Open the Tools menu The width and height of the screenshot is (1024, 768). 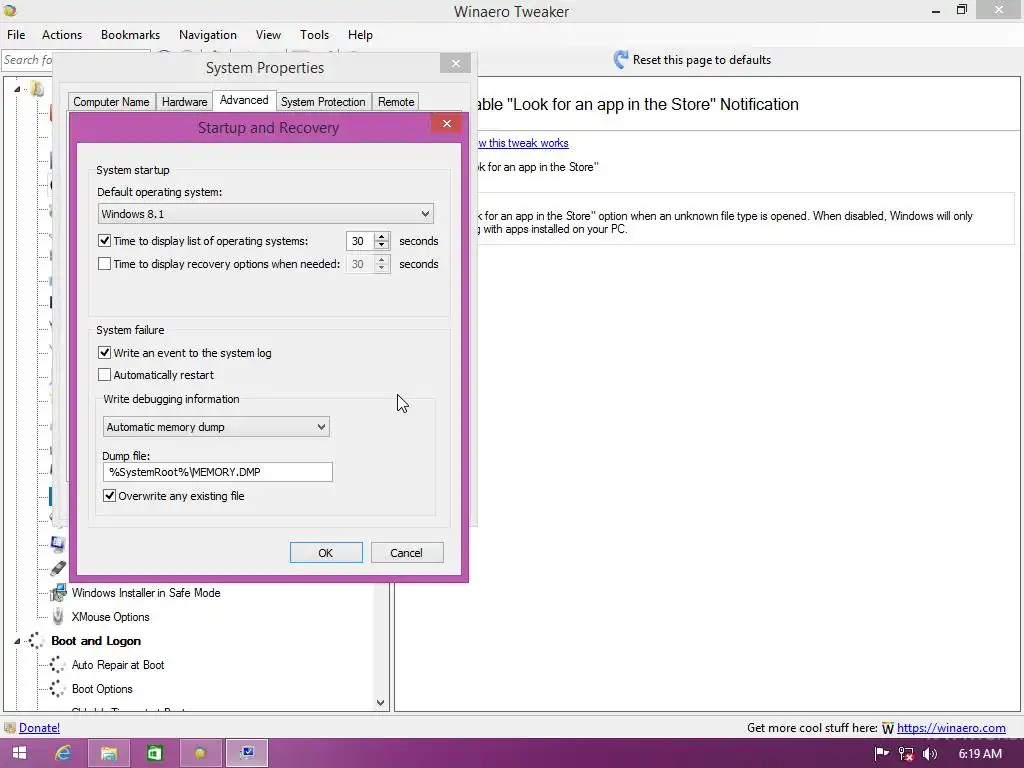coord(314,35)
